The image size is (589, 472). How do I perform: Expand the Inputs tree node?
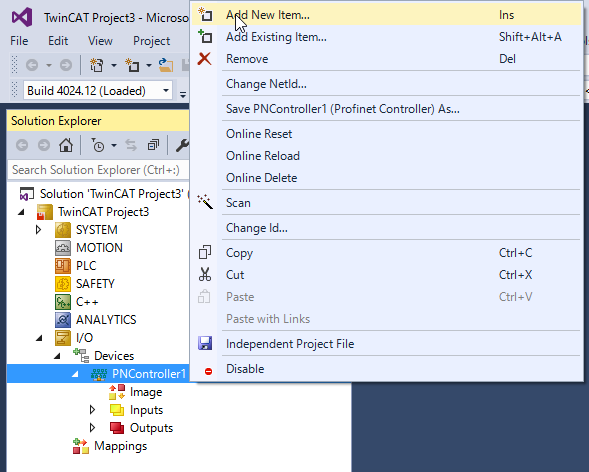tap(92, 410)
